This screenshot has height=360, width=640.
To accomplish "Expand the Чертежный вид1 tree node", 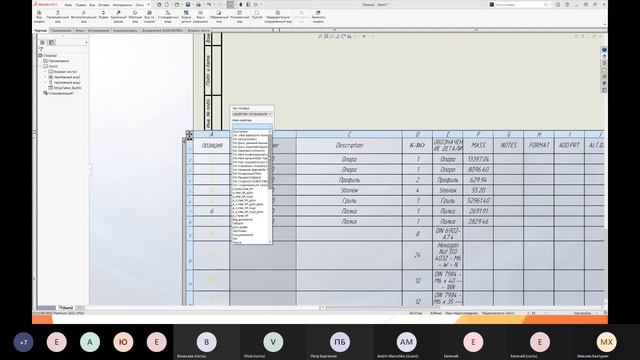I will [45, 77].
